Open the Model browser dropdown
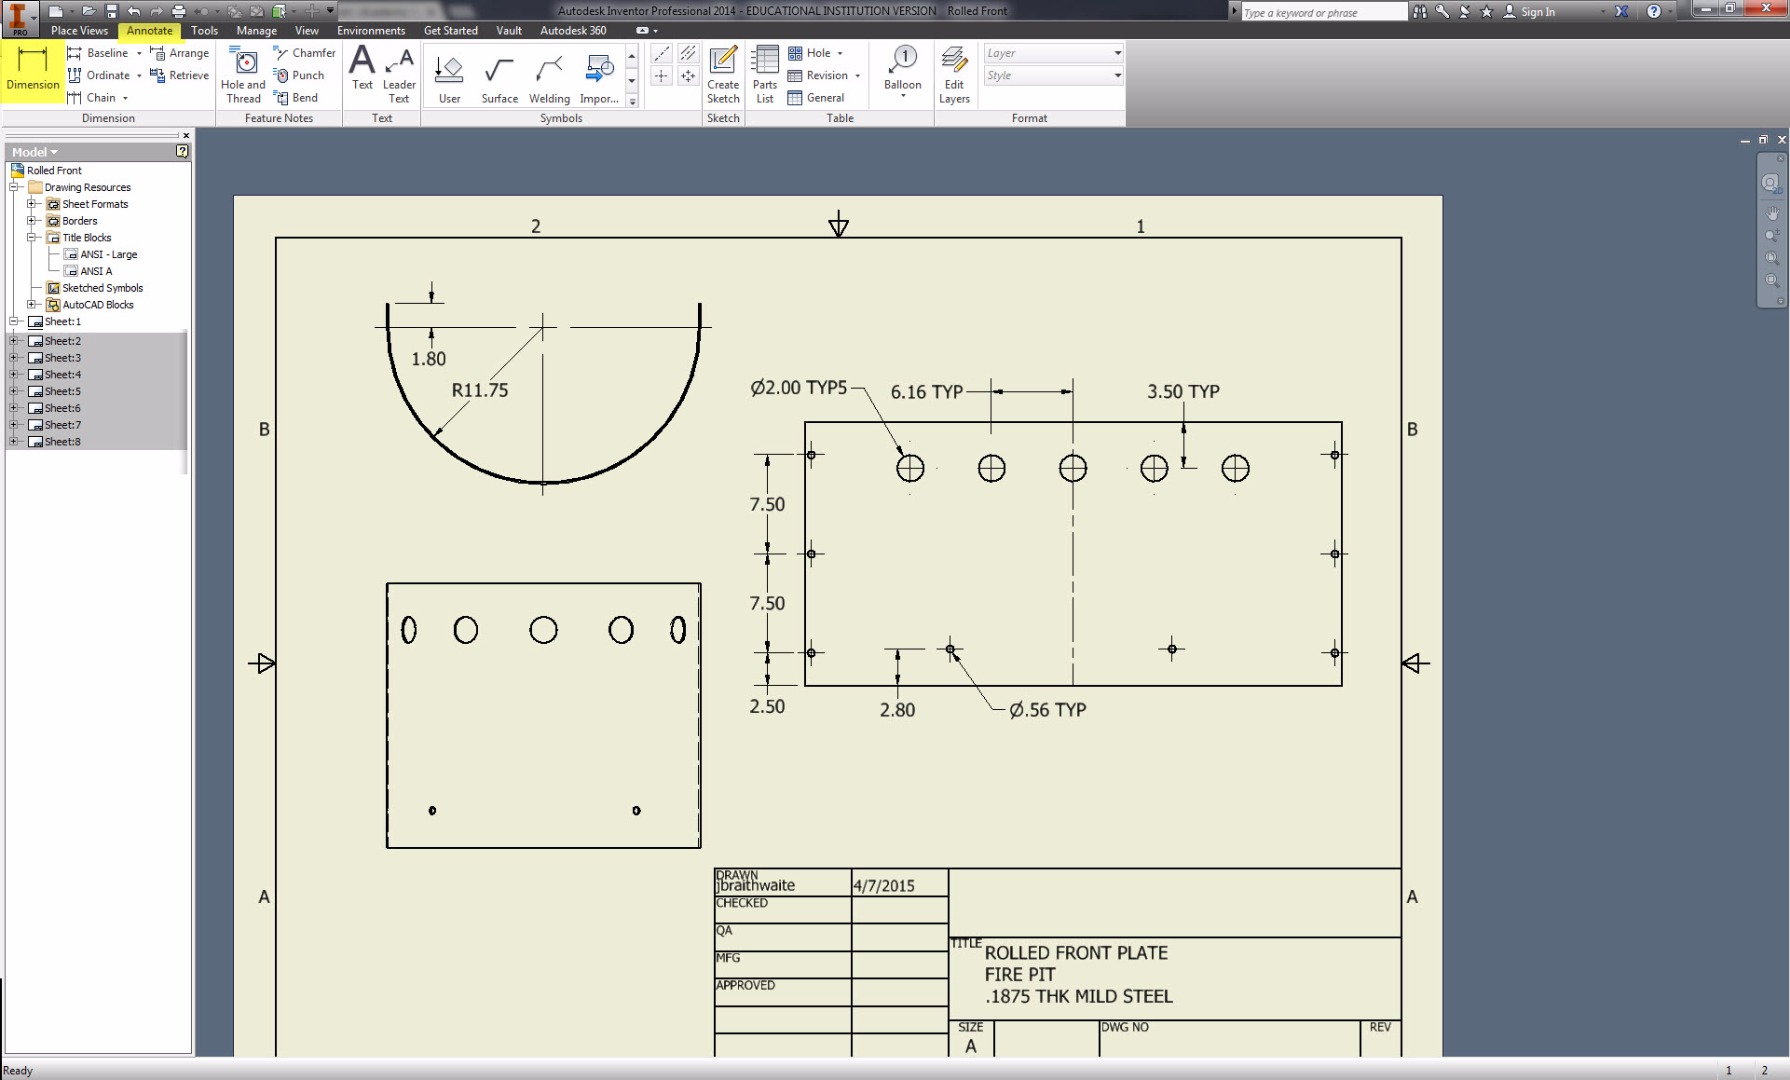This screenshot has width=1790, height=1080. 35,152
